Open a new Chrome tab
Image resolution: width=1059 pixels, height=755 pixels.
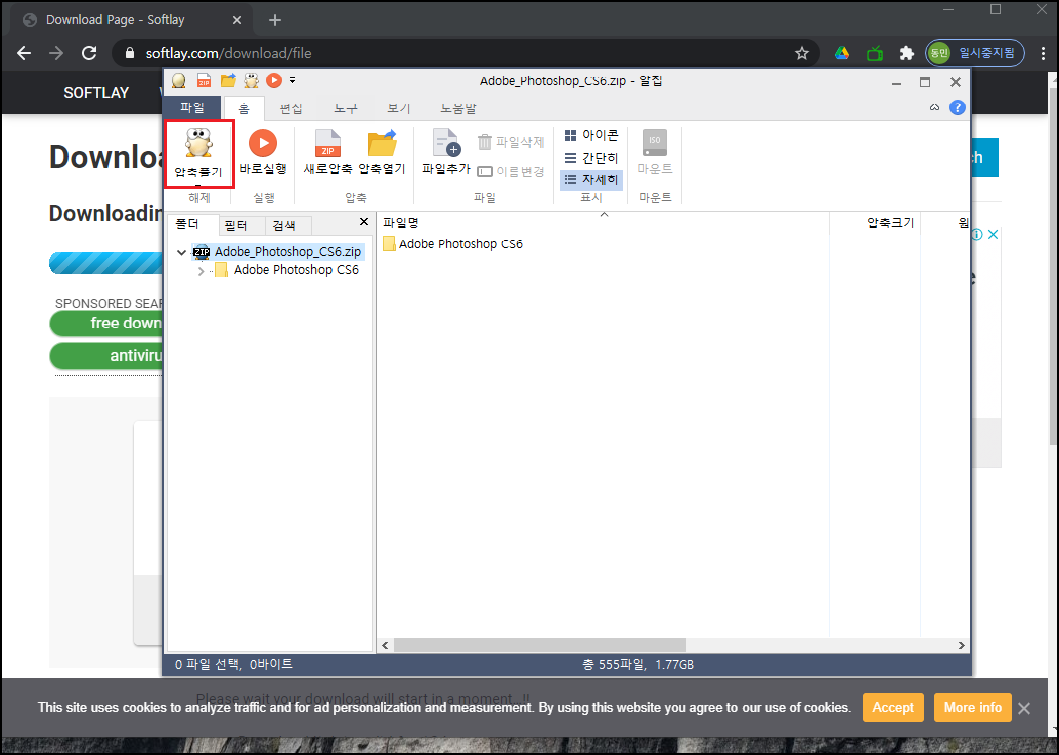coord(275,20)
